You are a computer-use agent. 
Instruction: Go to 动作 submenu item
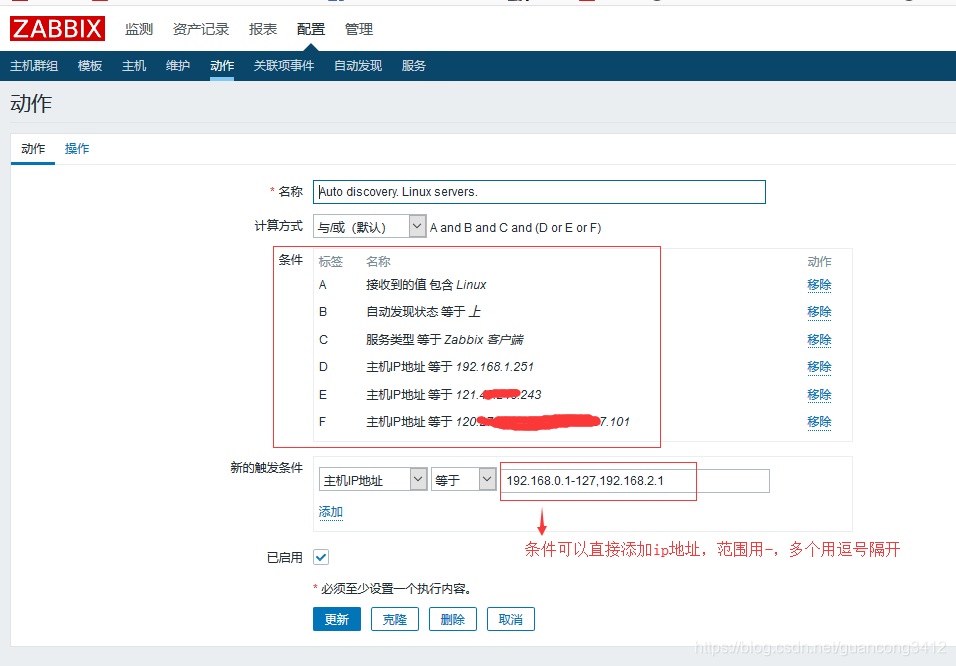(x=222, y=66)
